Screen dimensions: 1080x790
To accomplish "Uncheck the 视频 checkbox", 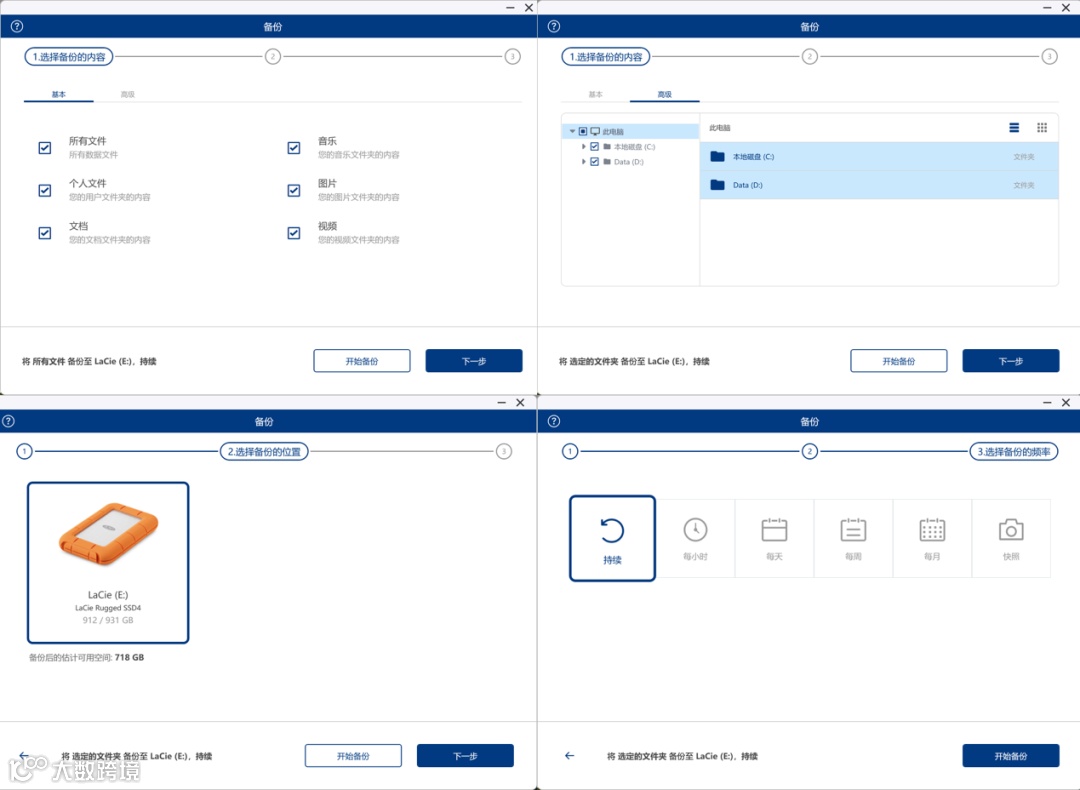I will click(x=294, y=233).
